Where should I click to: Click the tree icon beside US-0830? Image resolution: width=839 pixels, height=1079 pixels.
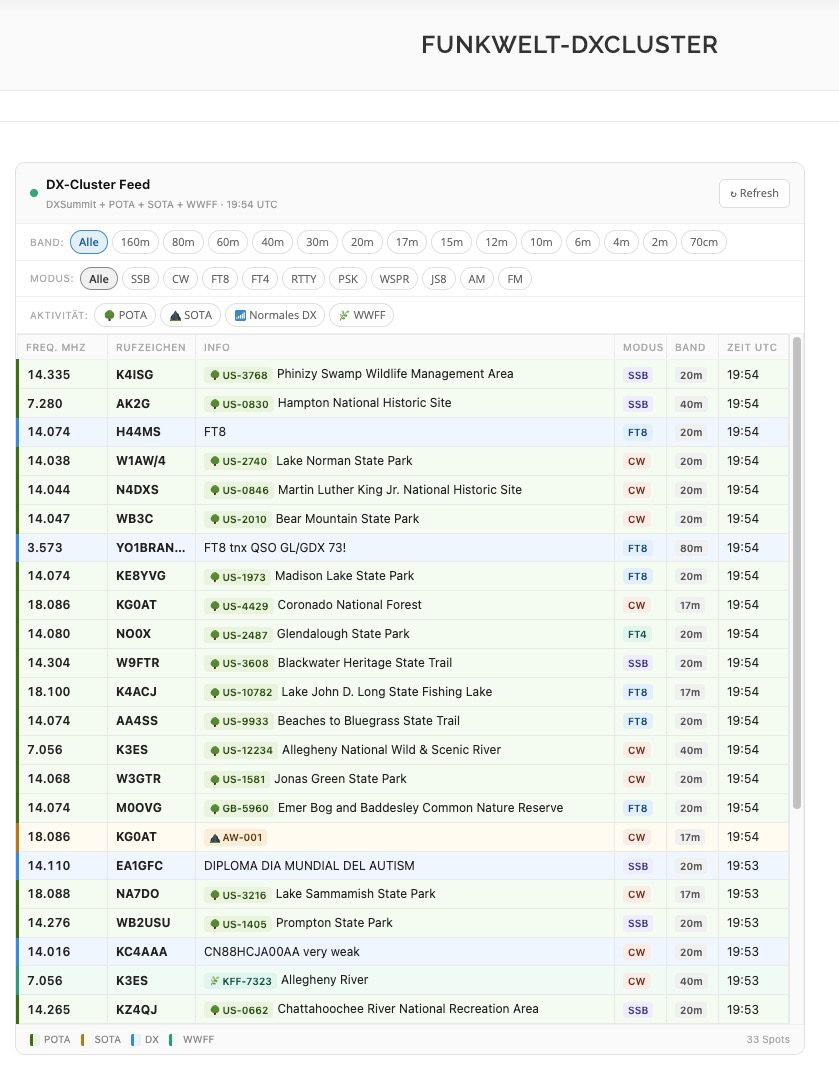click(x=215, y=404)
